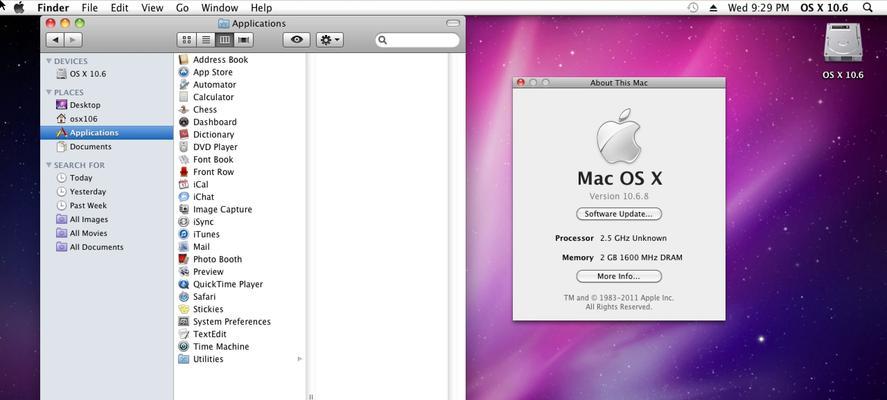This screenshot has height=400, width=887.
Task: Open the File menu
Action: (89, 8)
